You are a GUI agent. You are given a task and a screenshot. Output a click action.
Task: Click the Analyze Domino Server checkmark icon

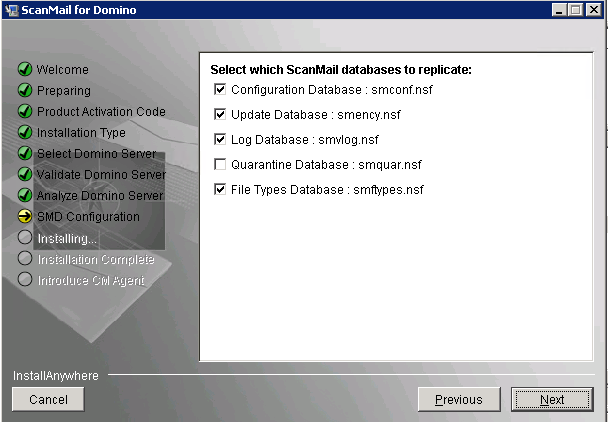[26, 196]
